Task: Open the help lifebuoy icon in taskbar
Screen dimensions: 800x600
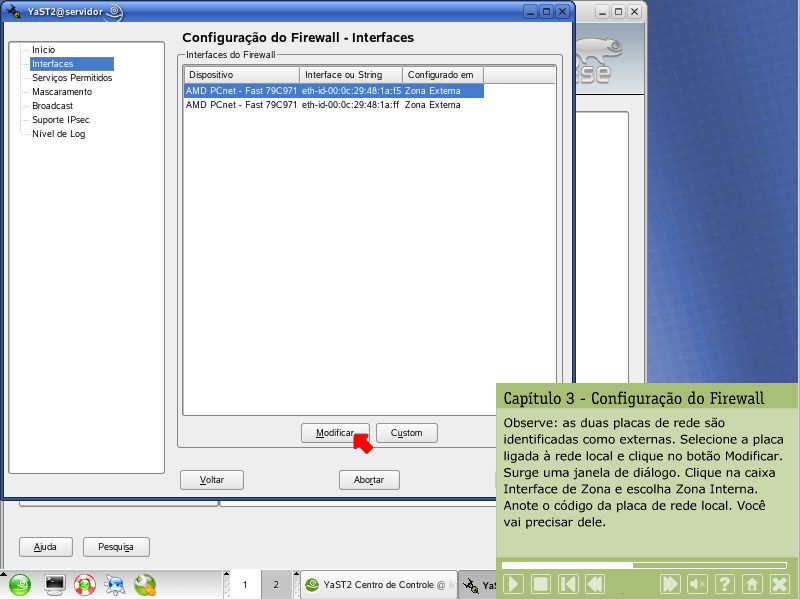Action: pyautogui.click(x=85, y=584)
